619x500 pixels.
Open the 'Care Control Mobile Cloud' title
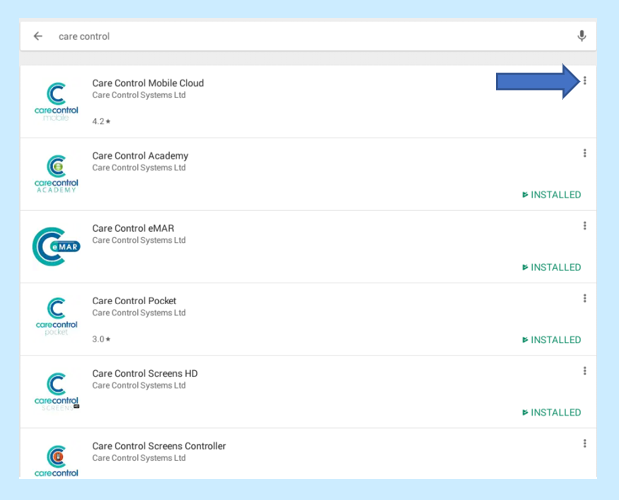click(x=148, y=83)
